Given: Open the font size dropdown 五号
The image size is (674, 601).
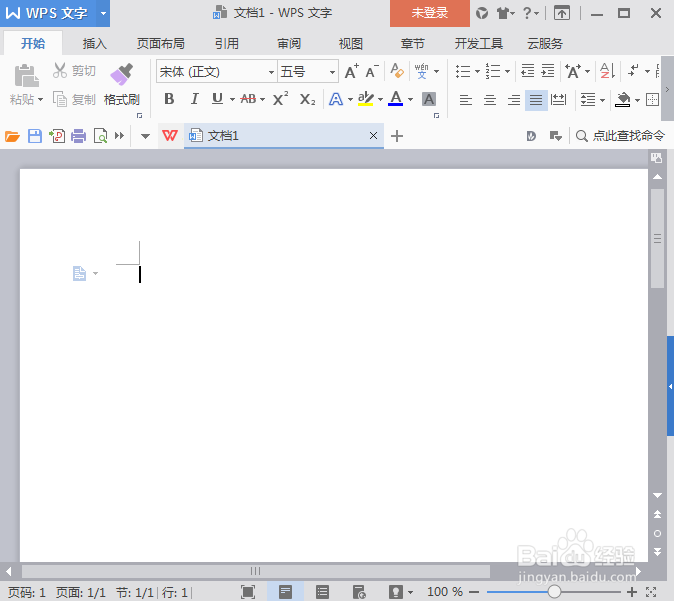Looking at the screenshot, I should [332, 72].
